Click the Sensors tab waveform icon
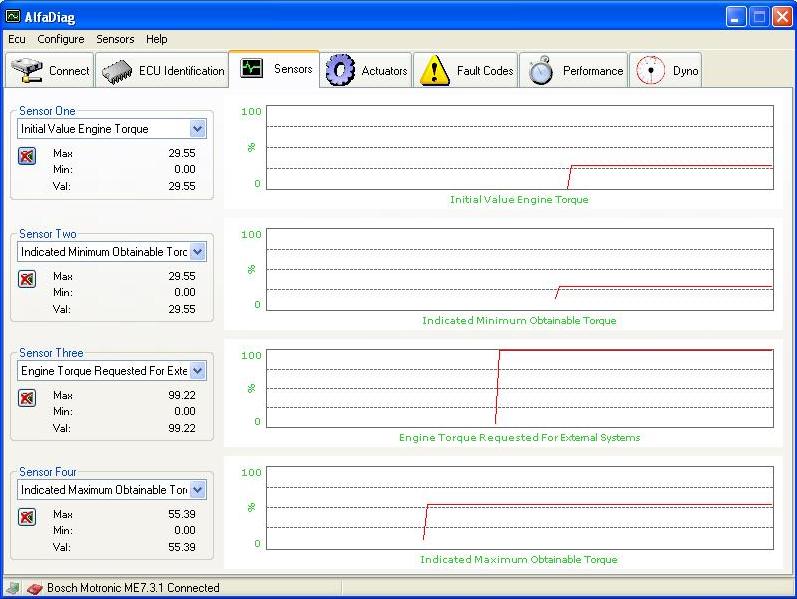 pyautogui.click(x=252, y=68)
